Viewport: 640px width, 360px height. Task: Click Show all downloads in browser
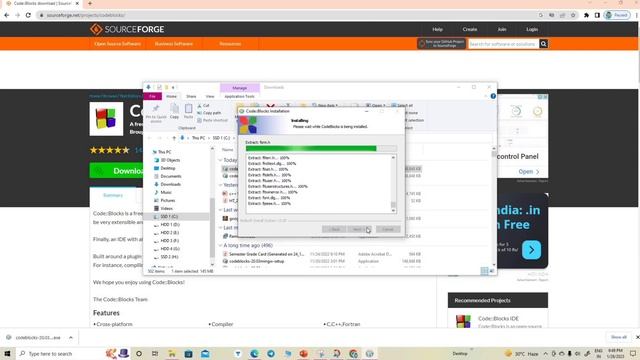[x=618, y=337]
